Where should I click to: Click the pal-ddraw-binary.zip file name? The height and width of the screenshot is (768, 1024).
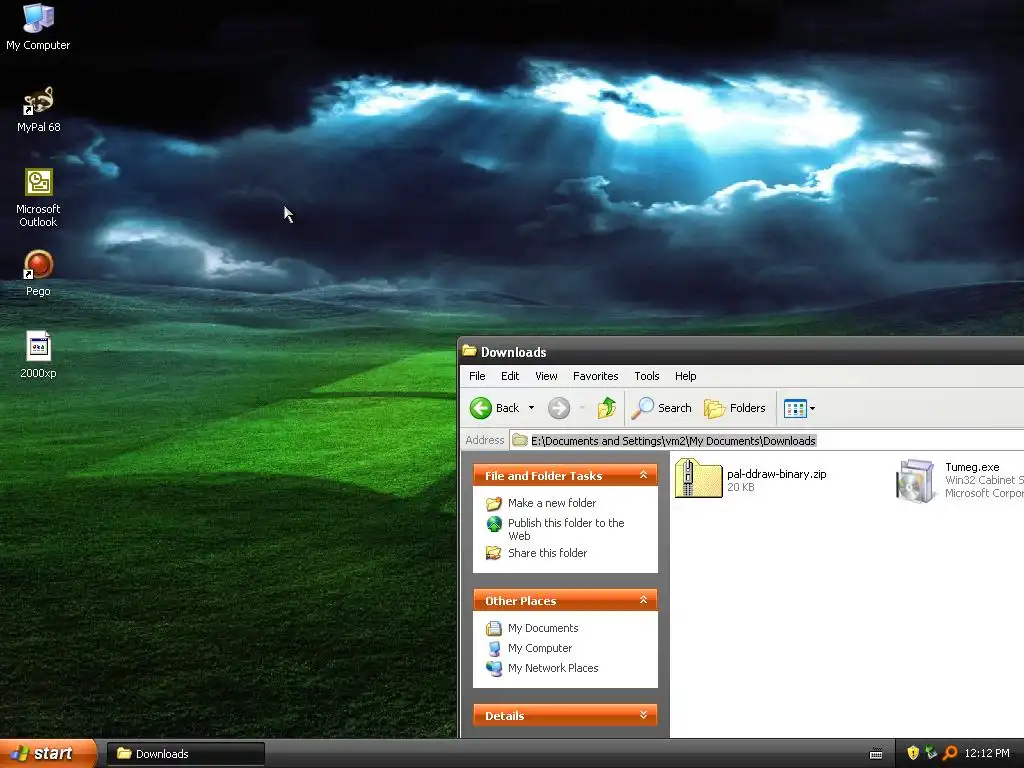[x=776, y=474]
